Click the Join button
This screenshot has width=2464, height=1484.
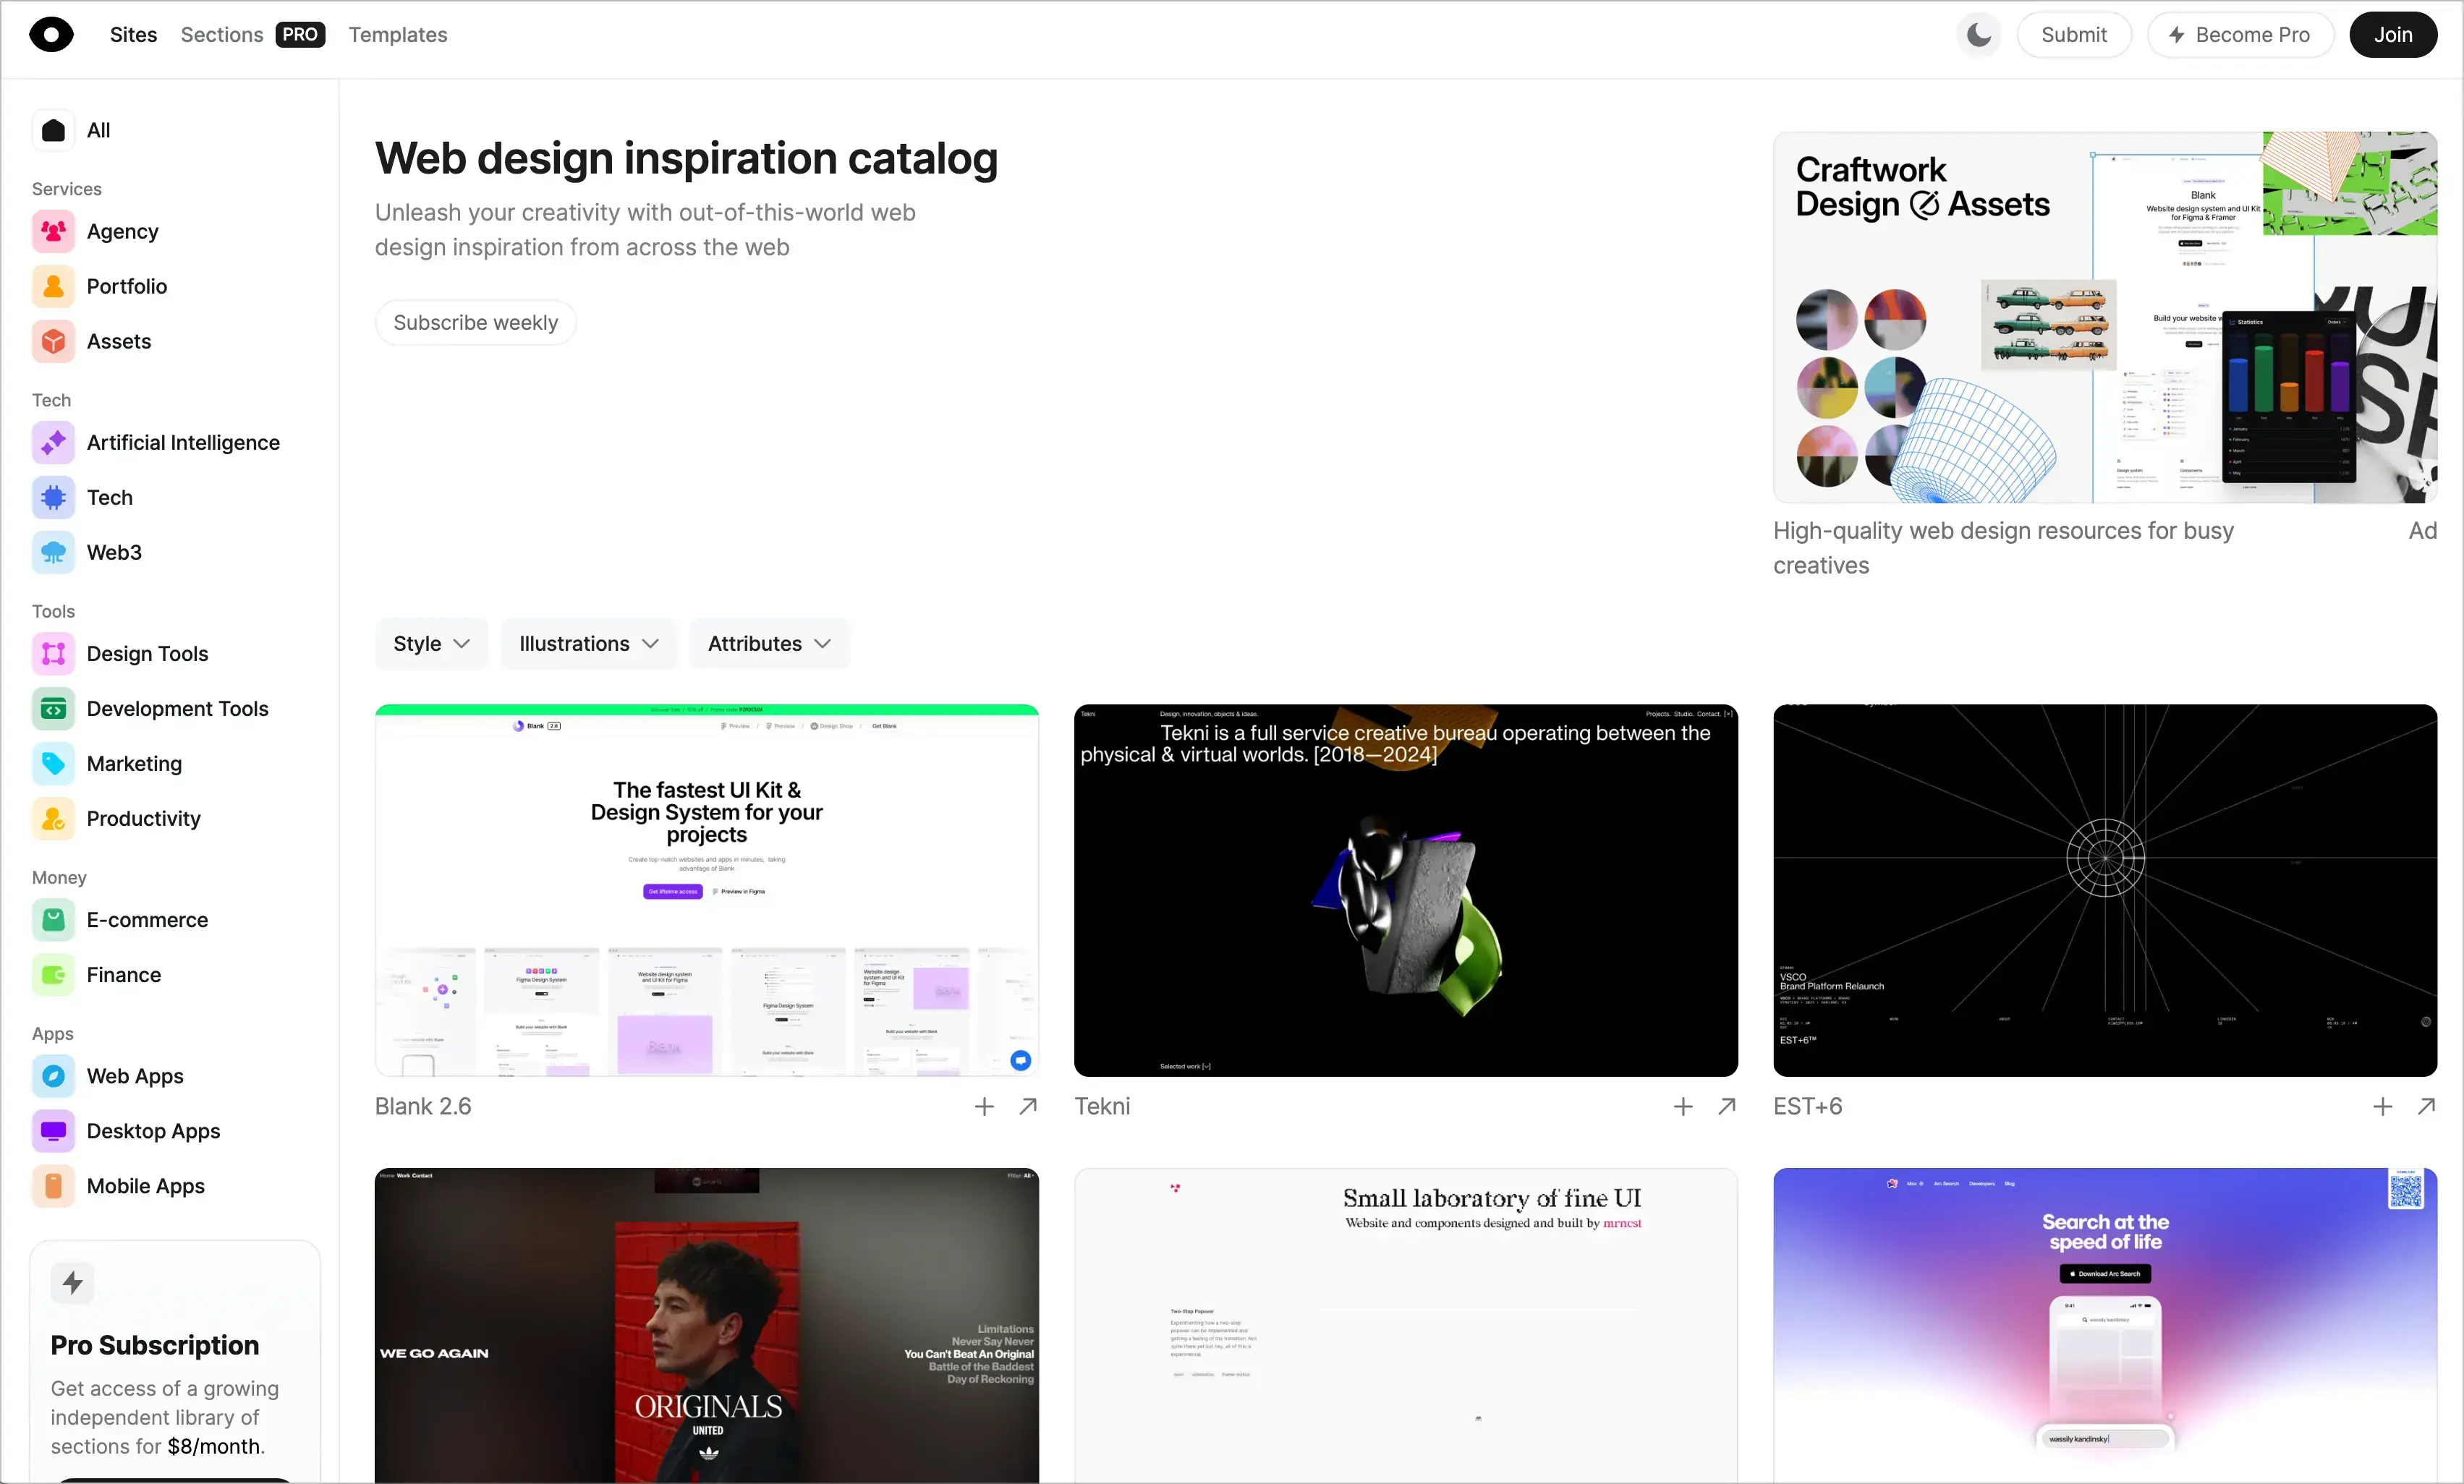click(2393, 35)
